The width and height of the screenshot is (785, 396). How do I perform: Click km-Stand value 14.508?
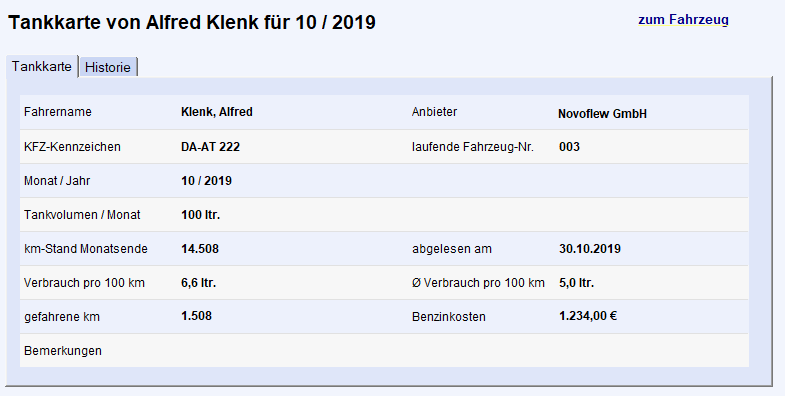pyautogui.click(x=200, y=249)
